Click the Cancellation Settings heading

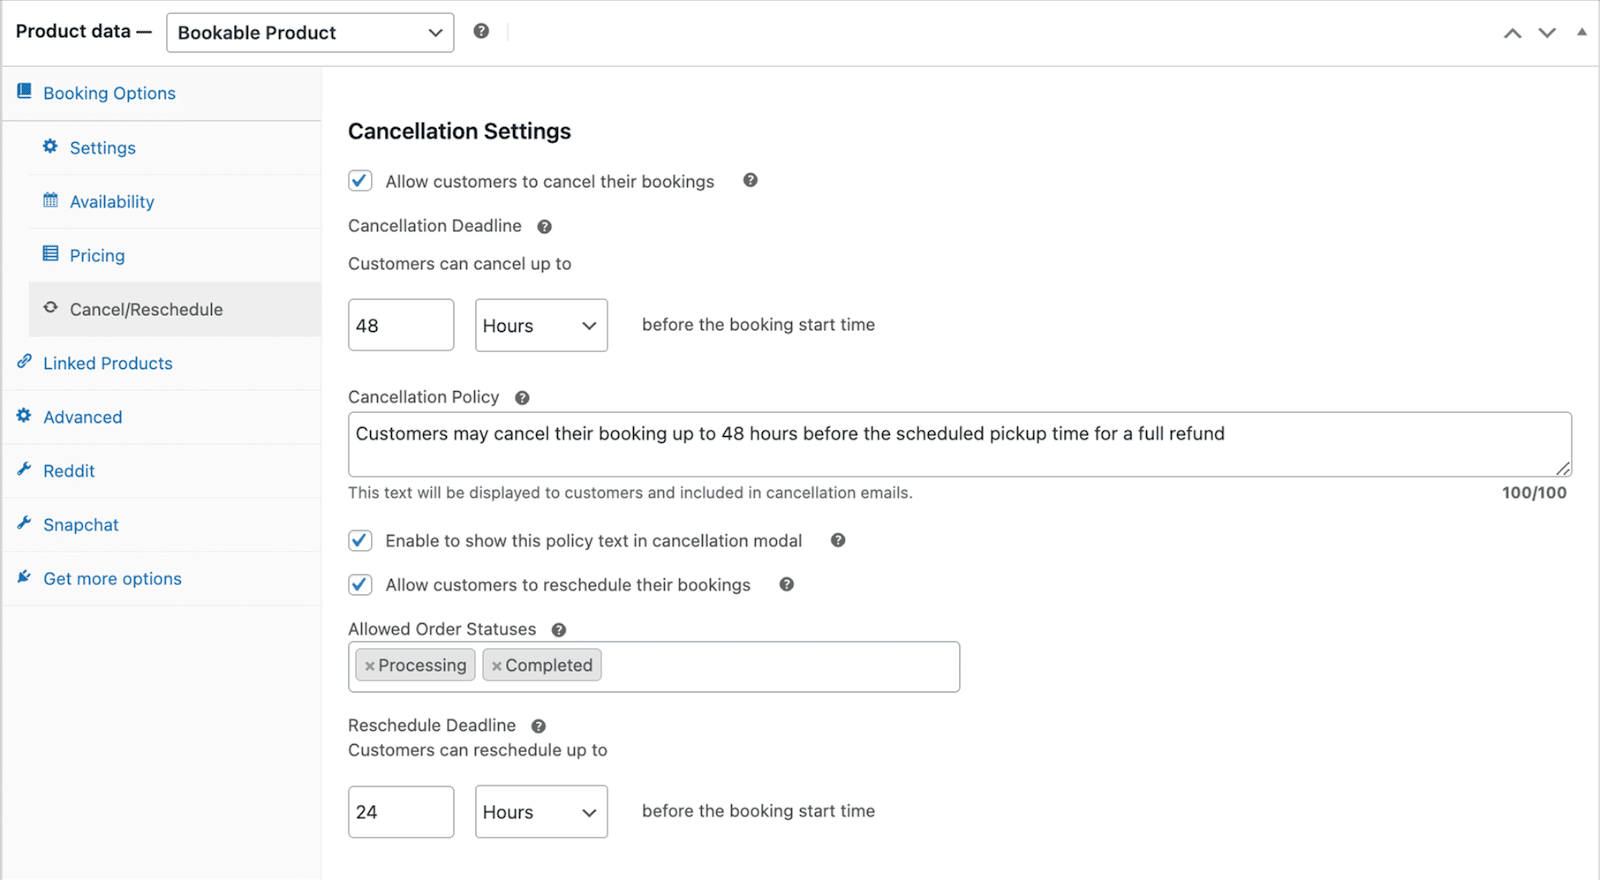click(x=459, y=131)
